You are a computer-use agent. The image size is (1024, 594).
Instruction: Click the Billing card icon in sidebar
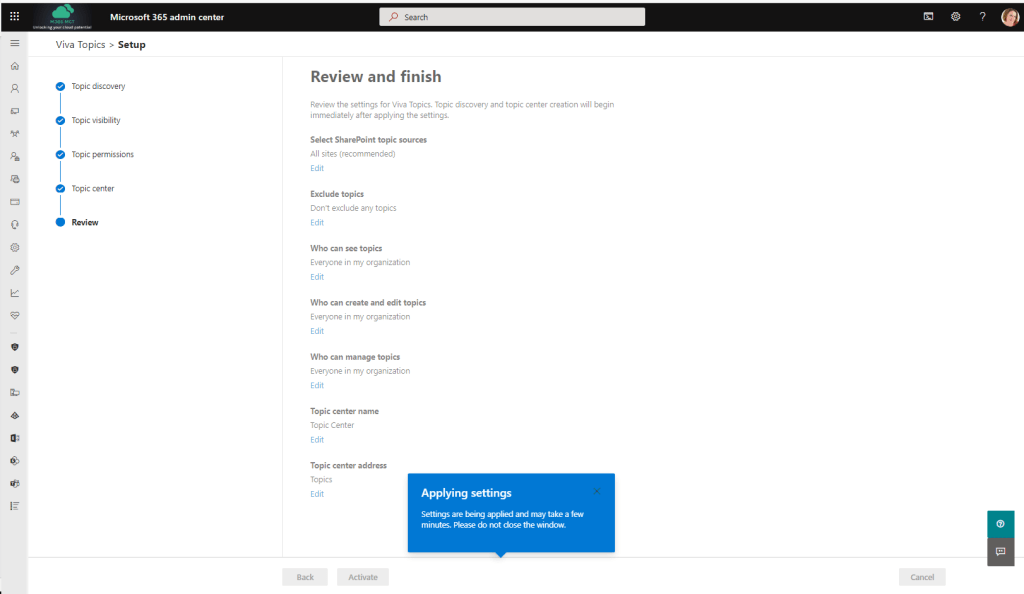click(14, 201)
